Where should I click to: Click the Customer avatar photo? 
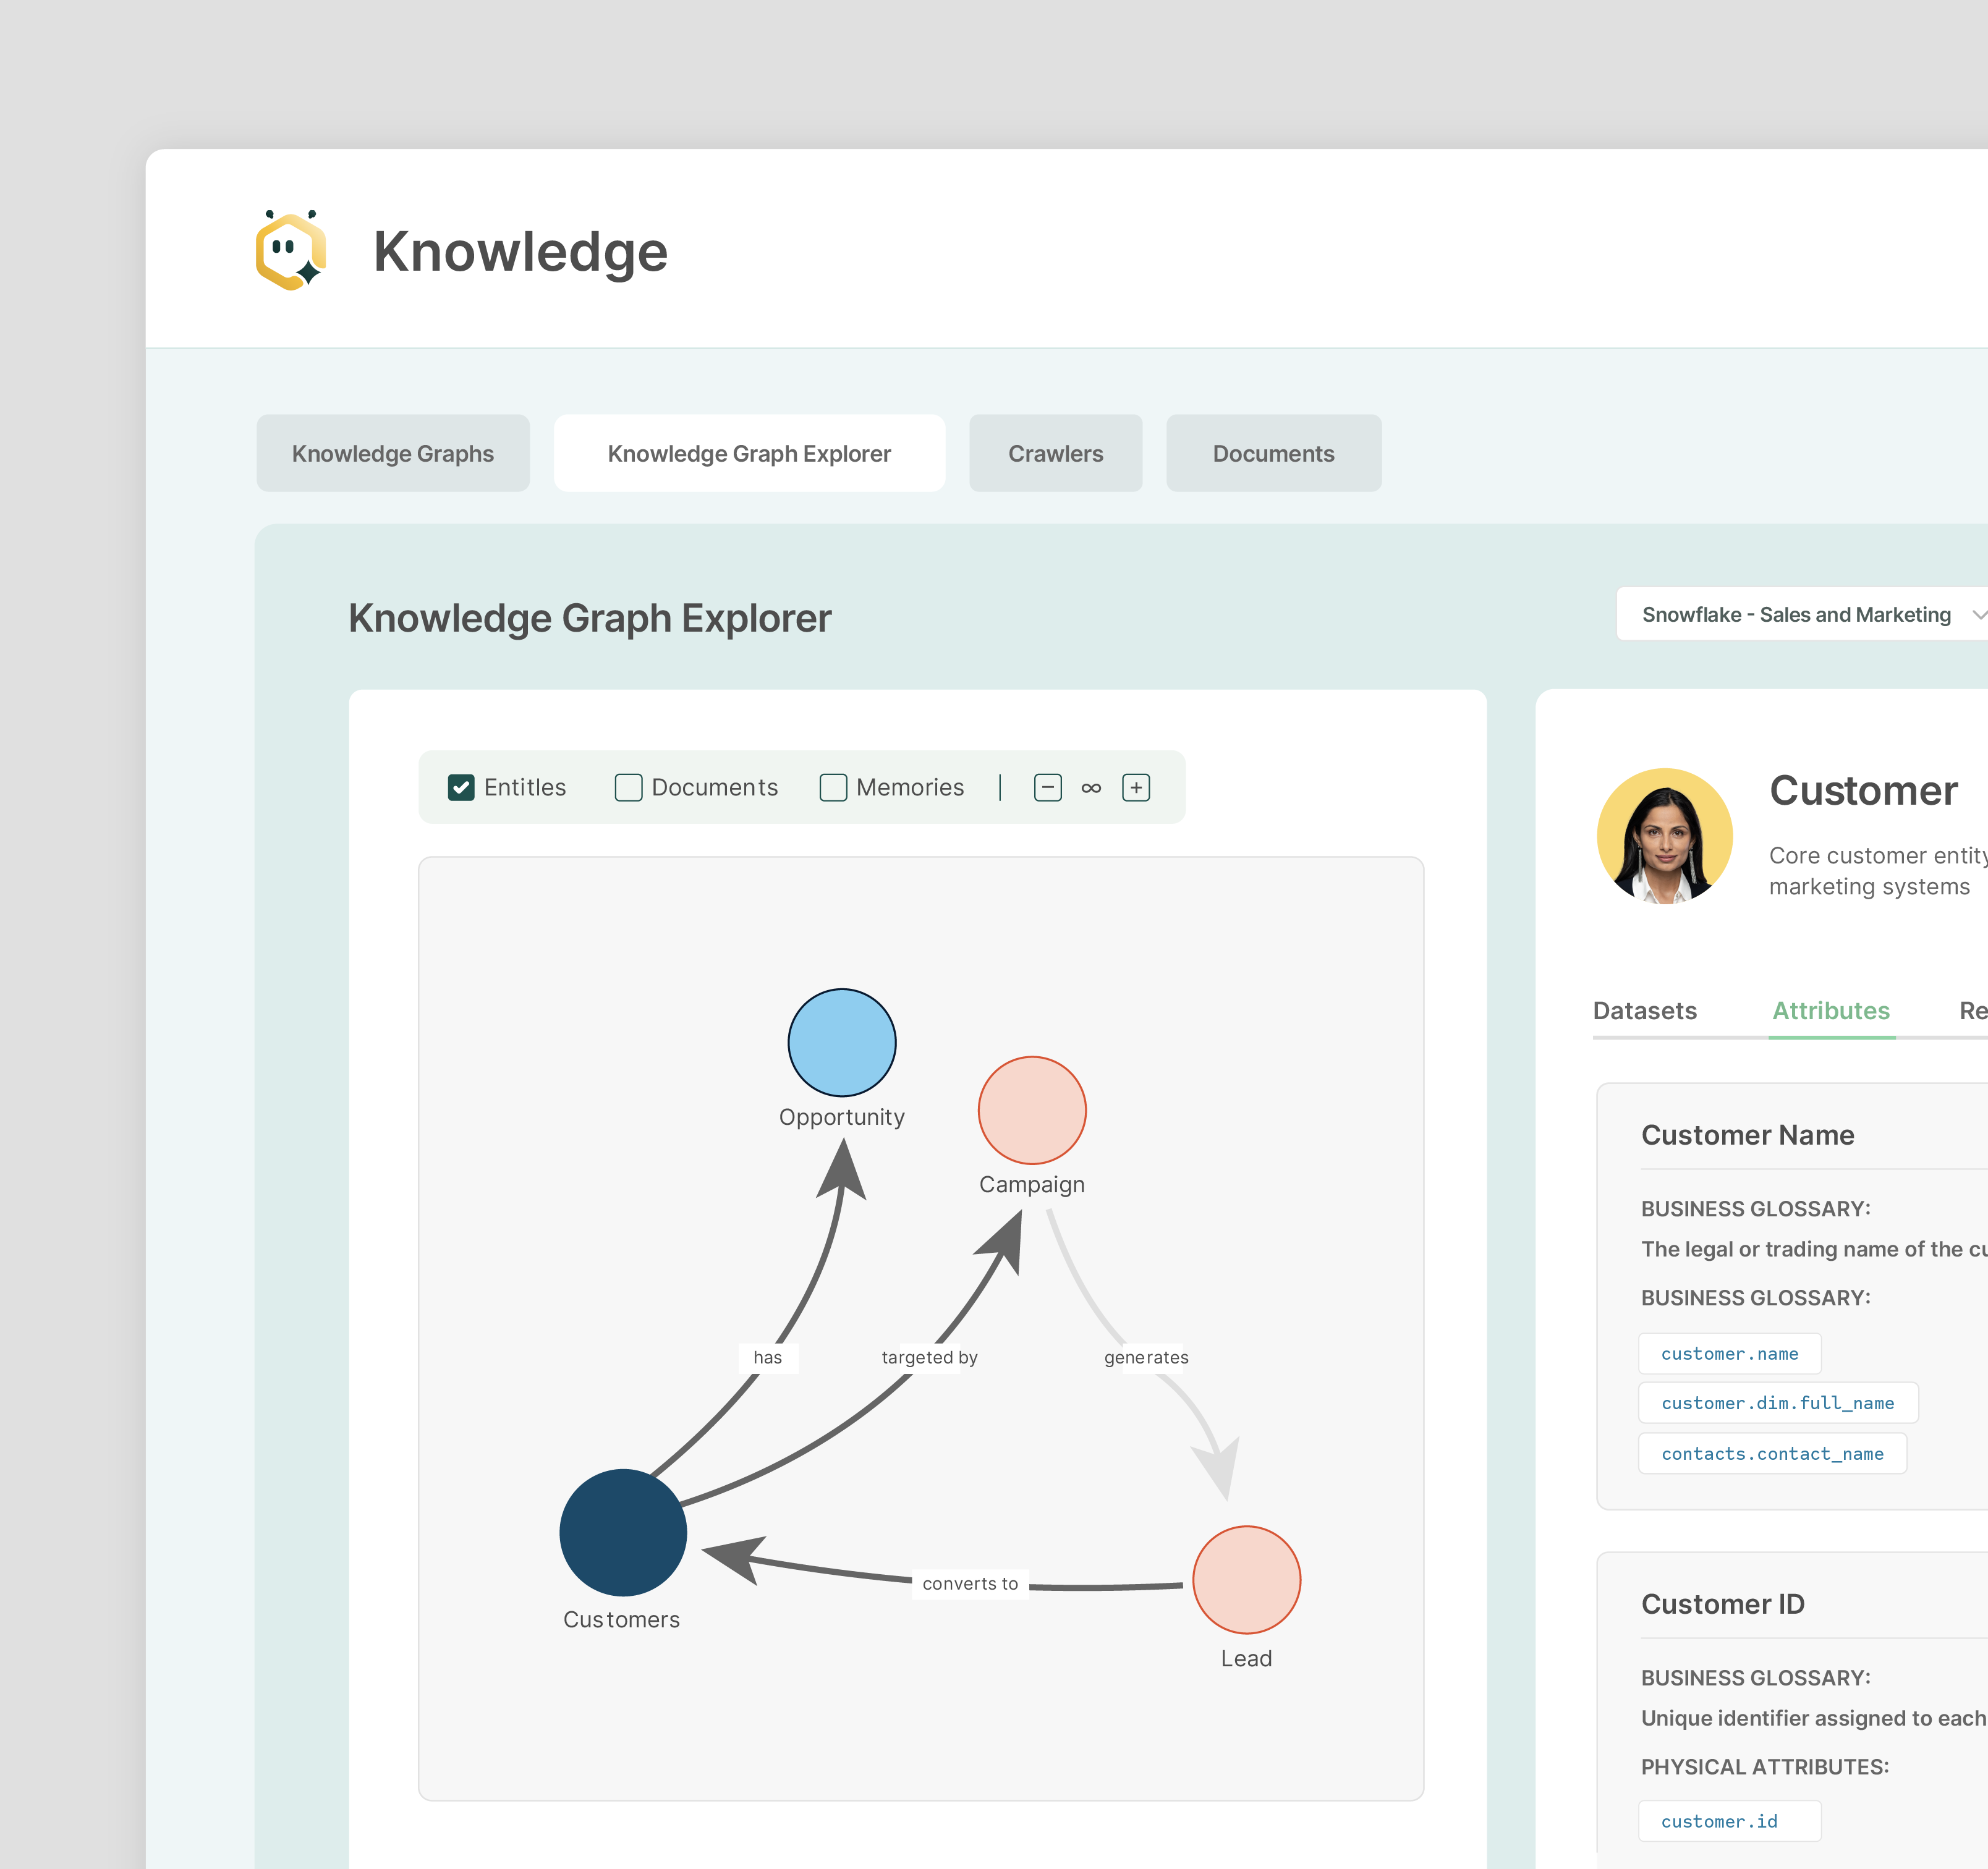pyautogui.click(x=1665, y=836)
